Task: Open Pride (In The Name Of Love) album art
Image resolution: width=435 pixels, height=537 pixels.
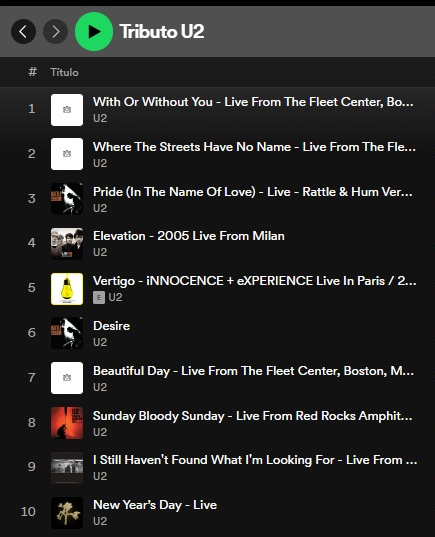Action: tap(67, 199)
